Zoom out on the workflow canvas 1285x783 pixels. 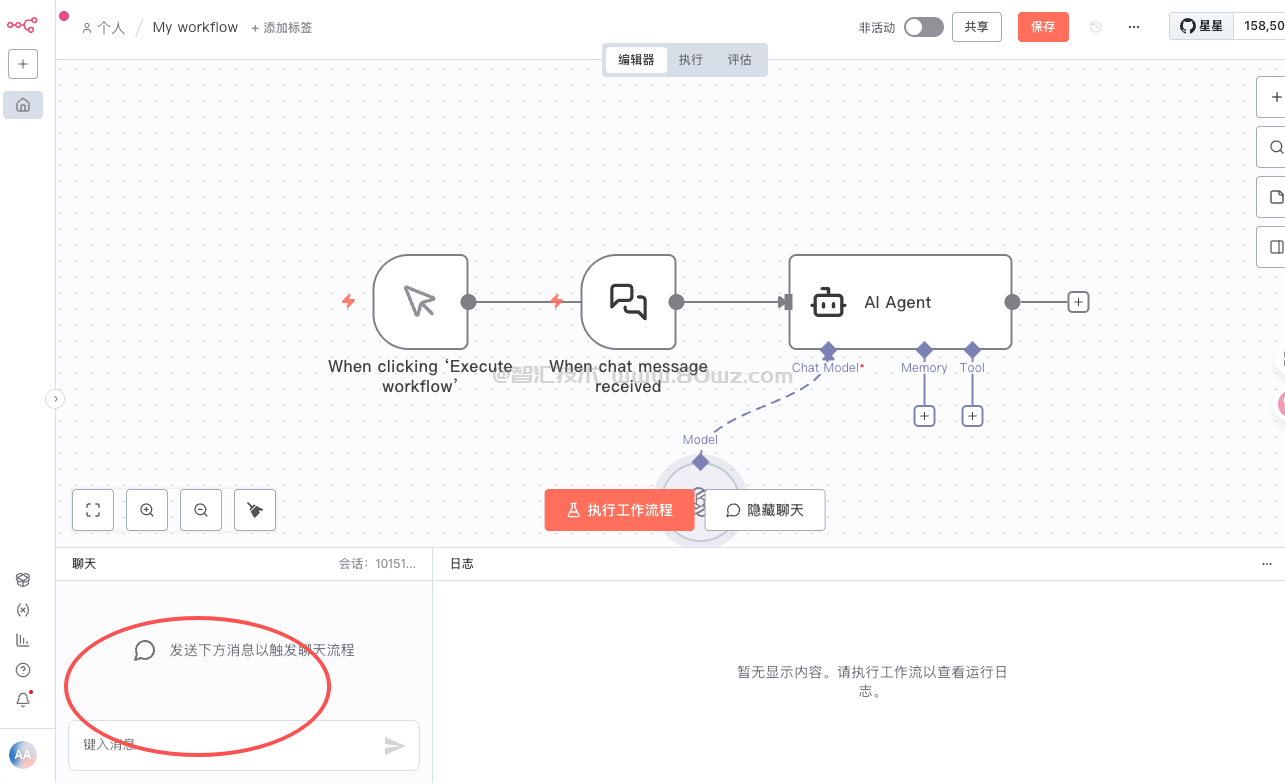point(201,510)
